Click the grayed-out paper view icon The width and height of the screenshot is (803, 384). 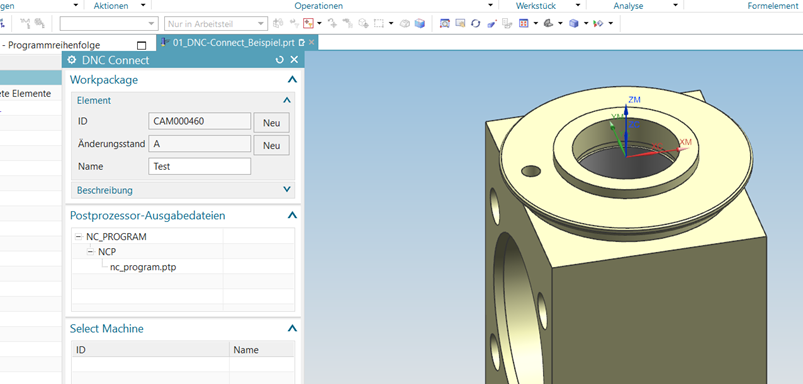pos(507,23)
